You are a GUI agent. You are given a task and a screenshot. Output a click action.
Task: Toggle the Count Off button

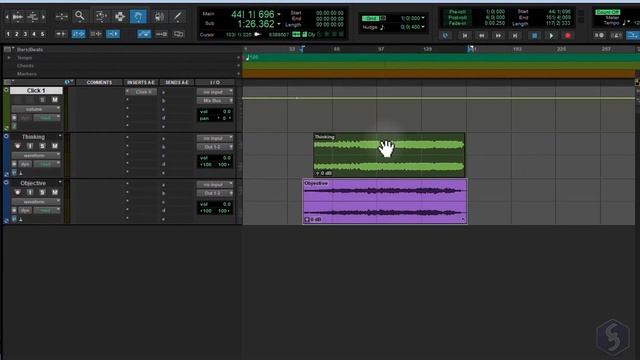[607, 12]
